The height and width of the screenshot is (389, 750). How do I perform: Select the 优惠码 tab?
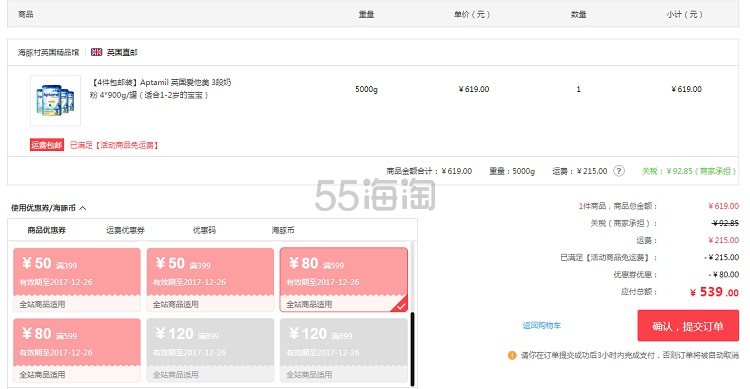pos(204,230)
